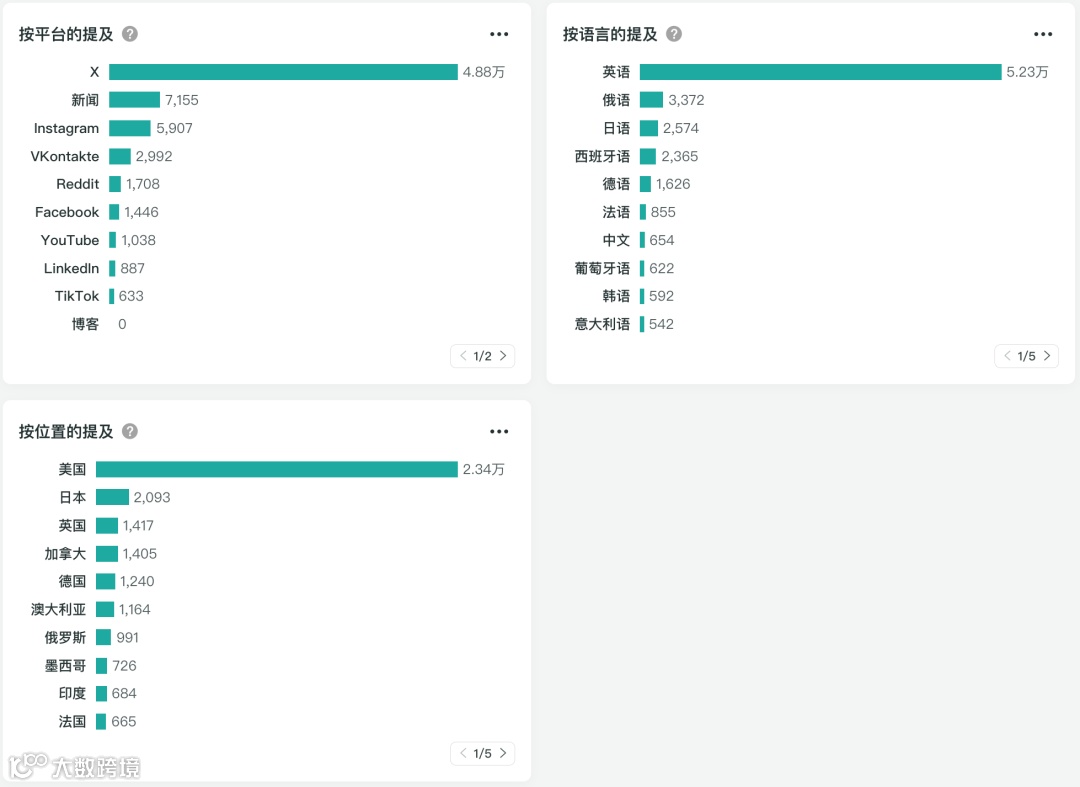Select the 英语 language bar

coord(820,72)
